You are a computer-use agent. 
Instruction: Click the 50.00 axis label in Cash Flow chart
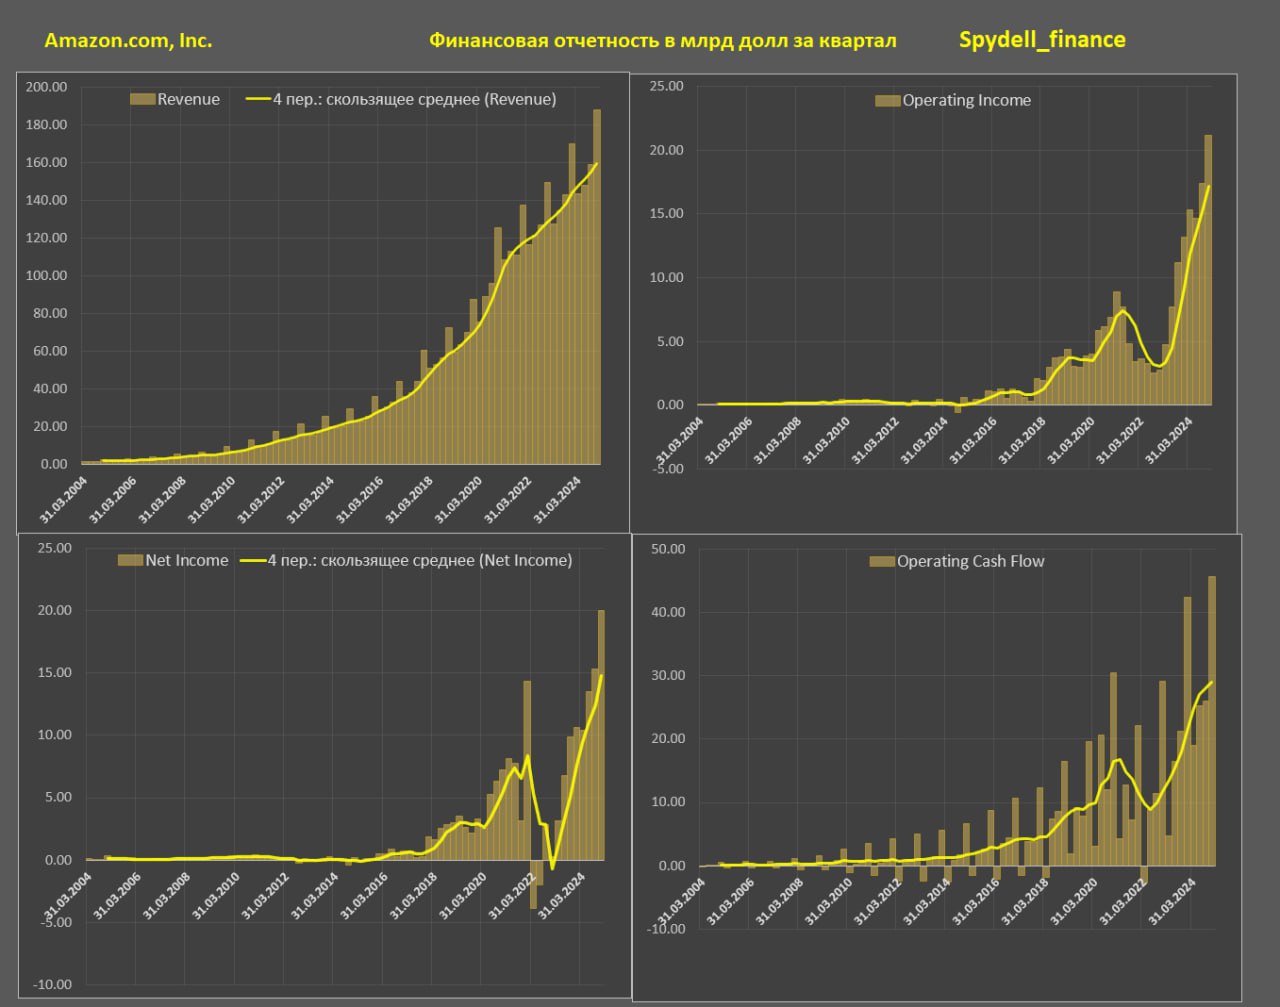(x=667, y=549)
